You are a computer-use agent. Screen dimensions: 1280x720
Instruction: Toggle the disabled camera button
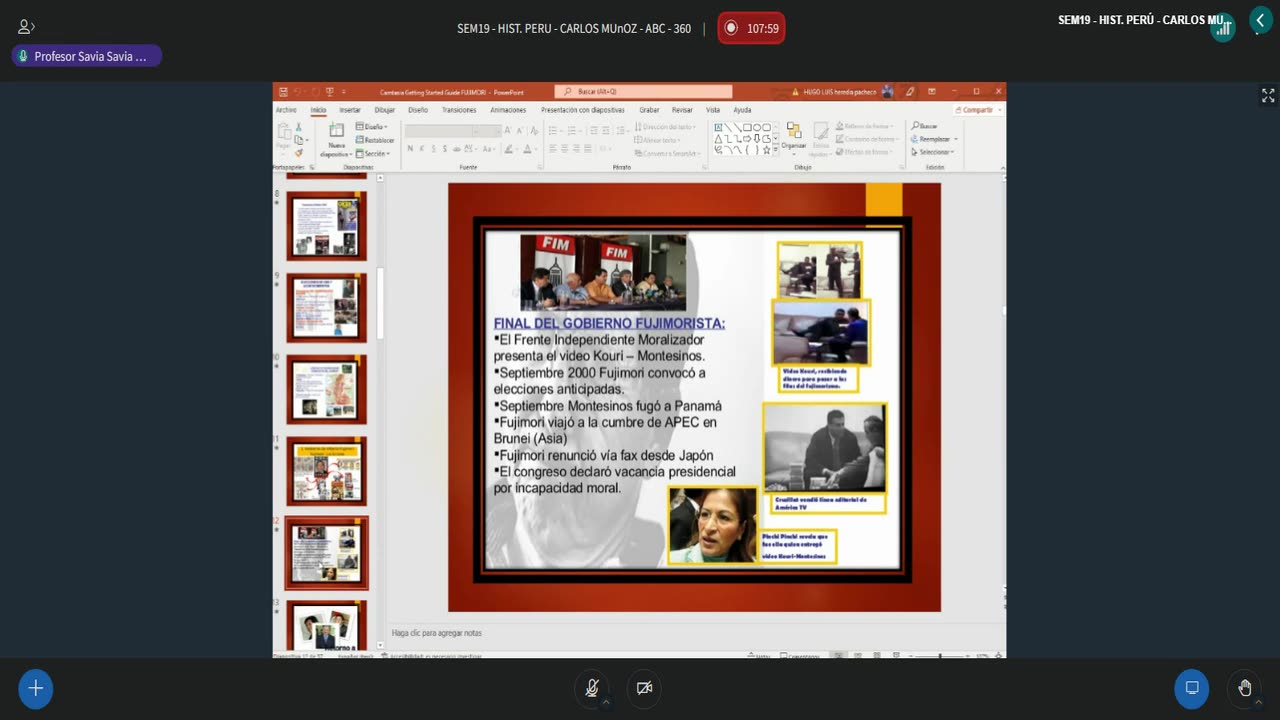click(644, 688)
